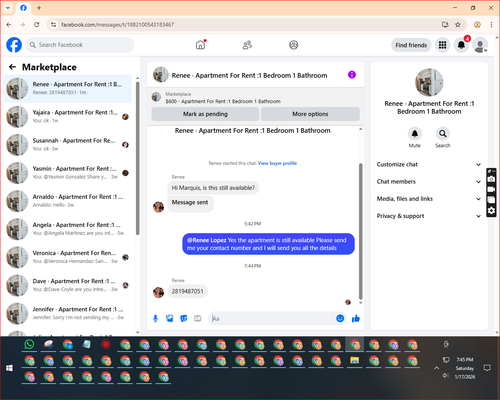
Task: Open Yasmin conversation in list
Action: tap(67, 173)
